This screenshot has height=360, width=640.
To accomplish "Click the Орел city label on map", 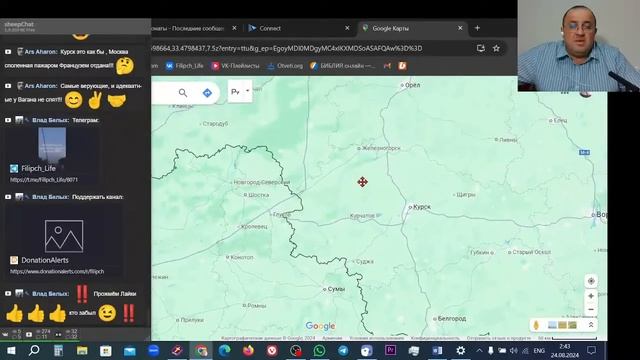I will 412,85.
